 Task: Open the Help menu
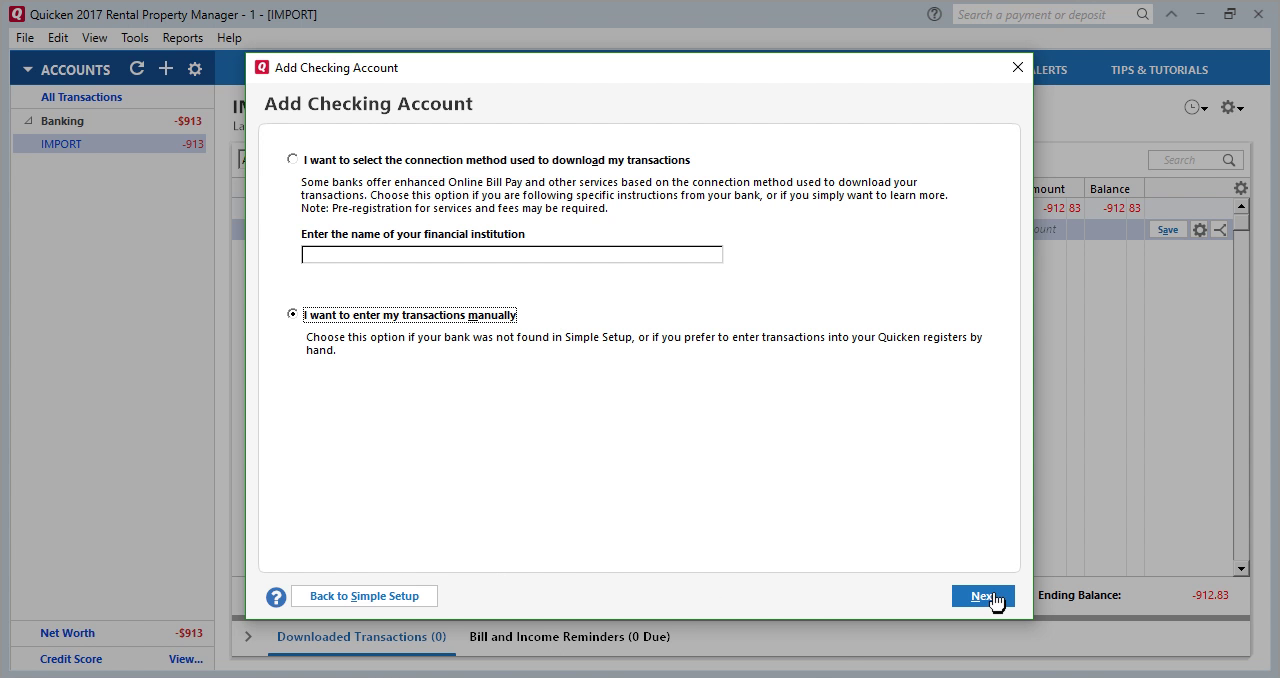point(229,38)
